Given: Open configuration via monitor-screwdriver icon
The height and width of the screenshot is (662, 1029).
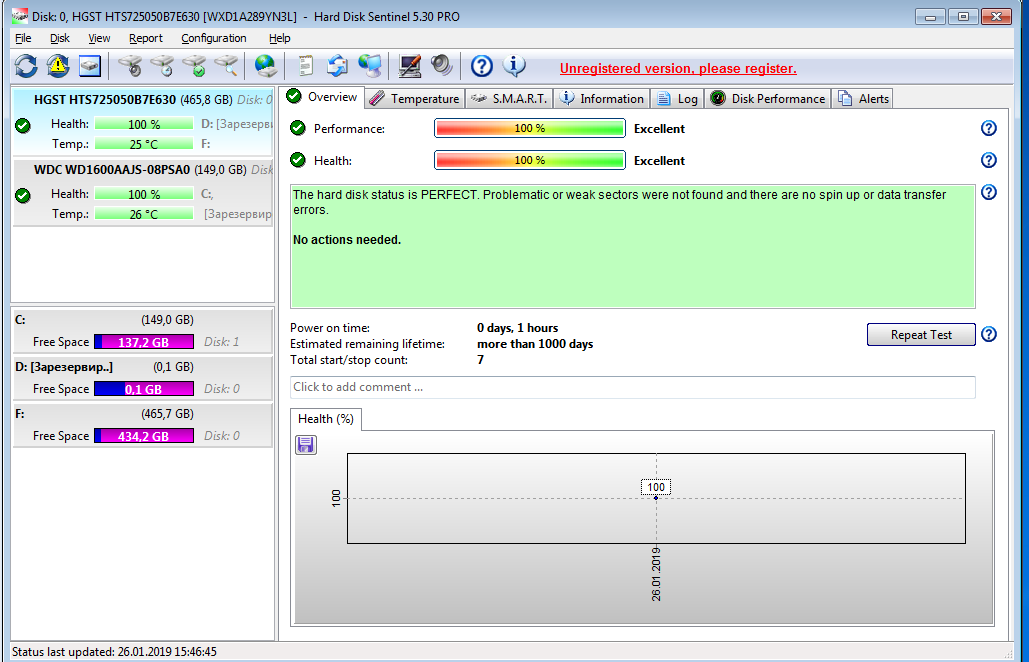Looking at the screenshot, I should tap(410, 66).
